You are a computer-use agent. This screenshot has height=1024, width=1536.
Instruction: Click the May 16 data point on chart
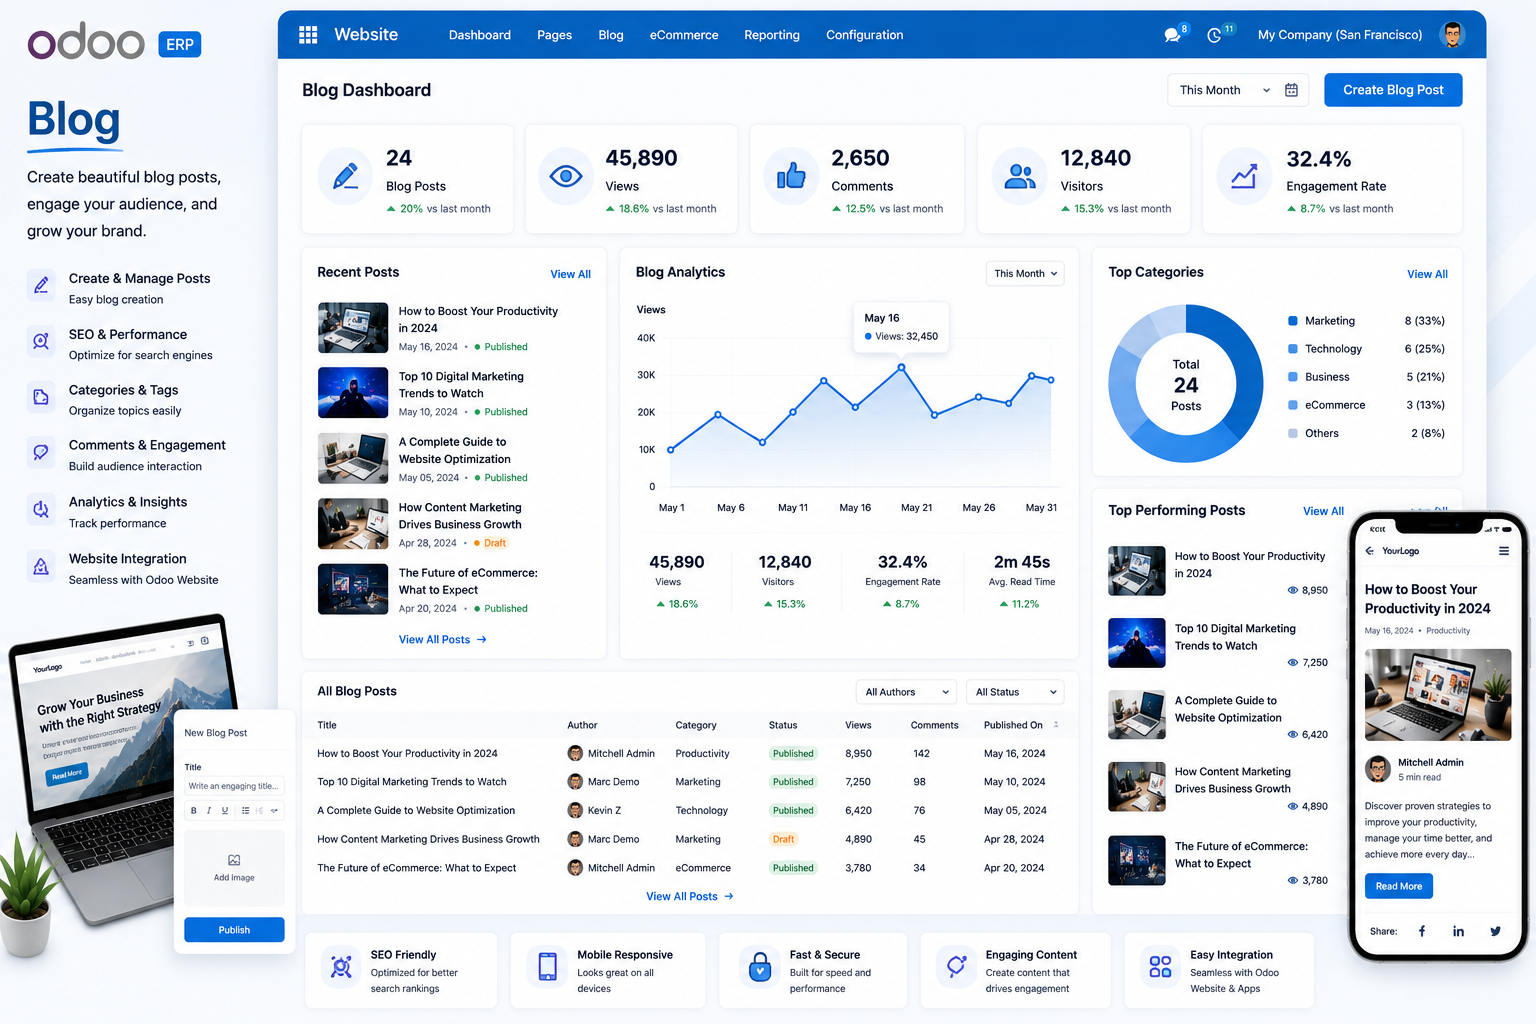tap(902, 368)
